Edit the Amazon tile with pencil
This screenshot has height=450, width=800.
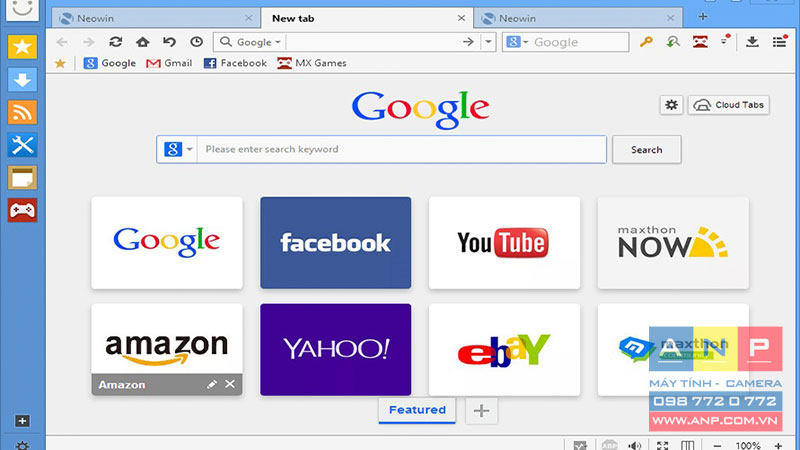coord(212,384)
